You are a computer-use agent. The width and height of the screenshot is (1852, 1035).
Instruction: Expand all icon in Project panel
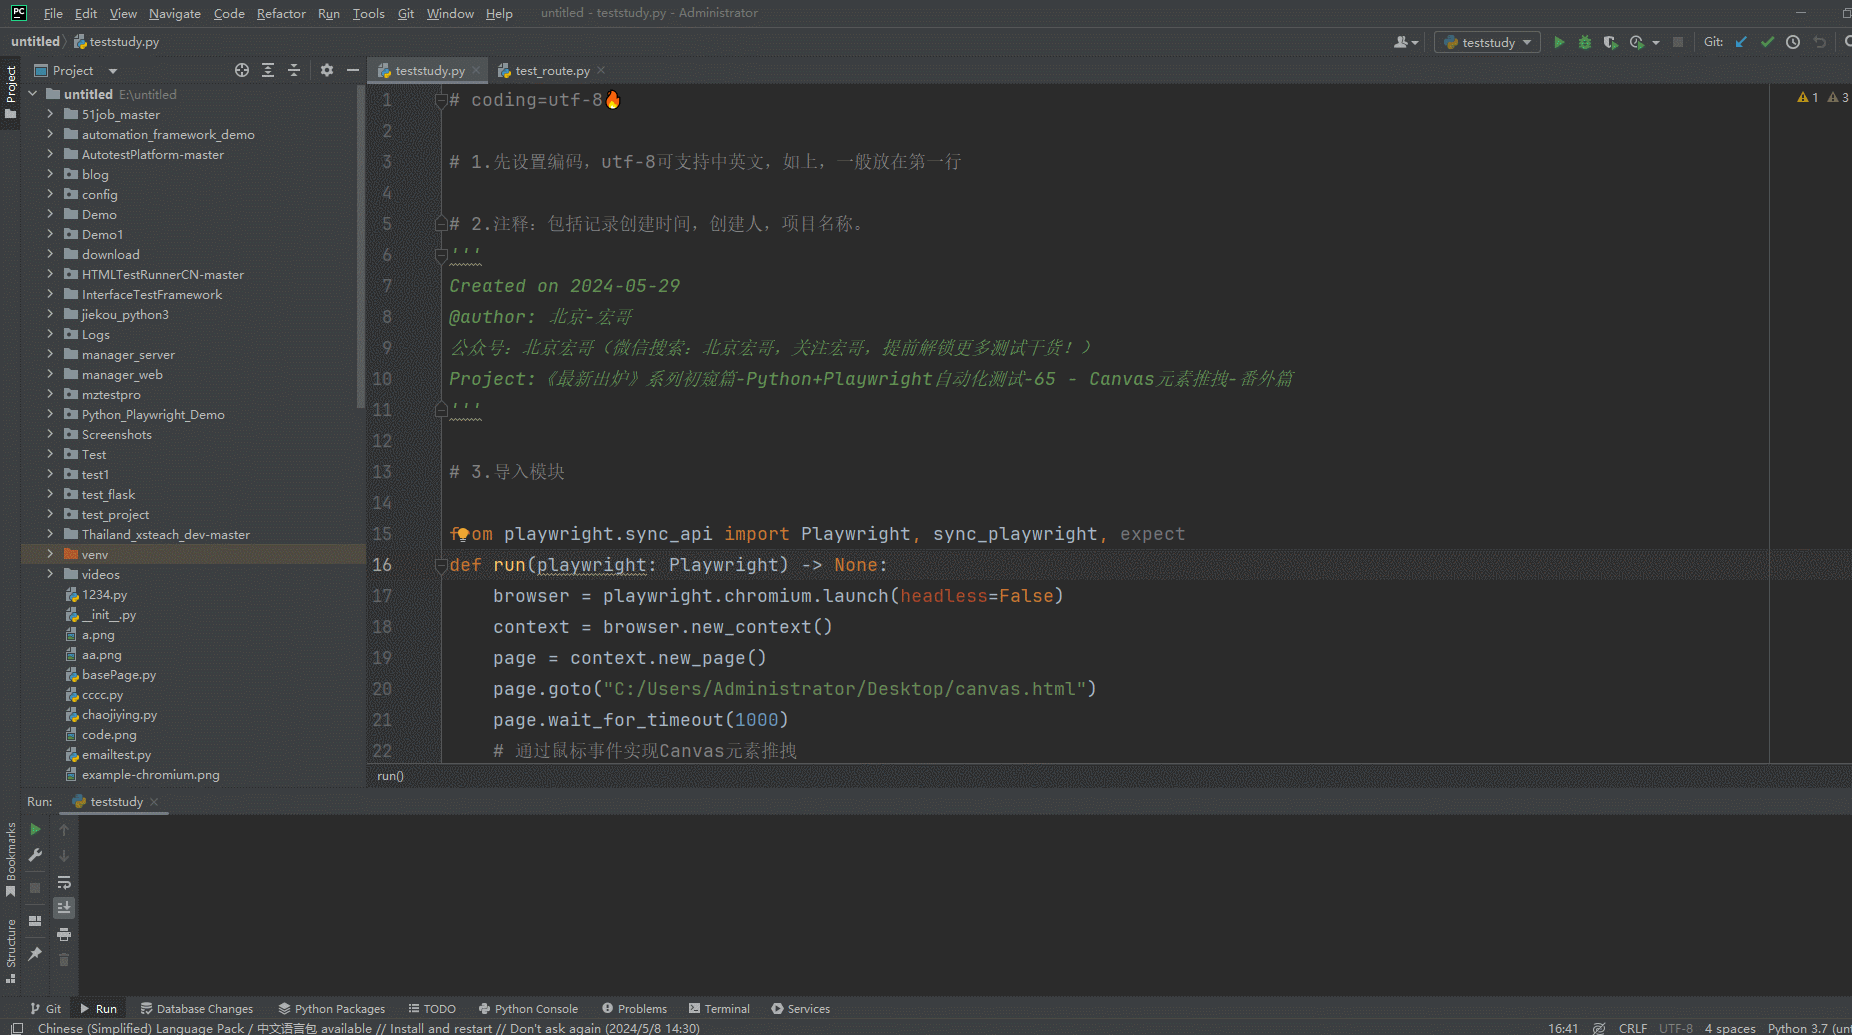(268, 70)
